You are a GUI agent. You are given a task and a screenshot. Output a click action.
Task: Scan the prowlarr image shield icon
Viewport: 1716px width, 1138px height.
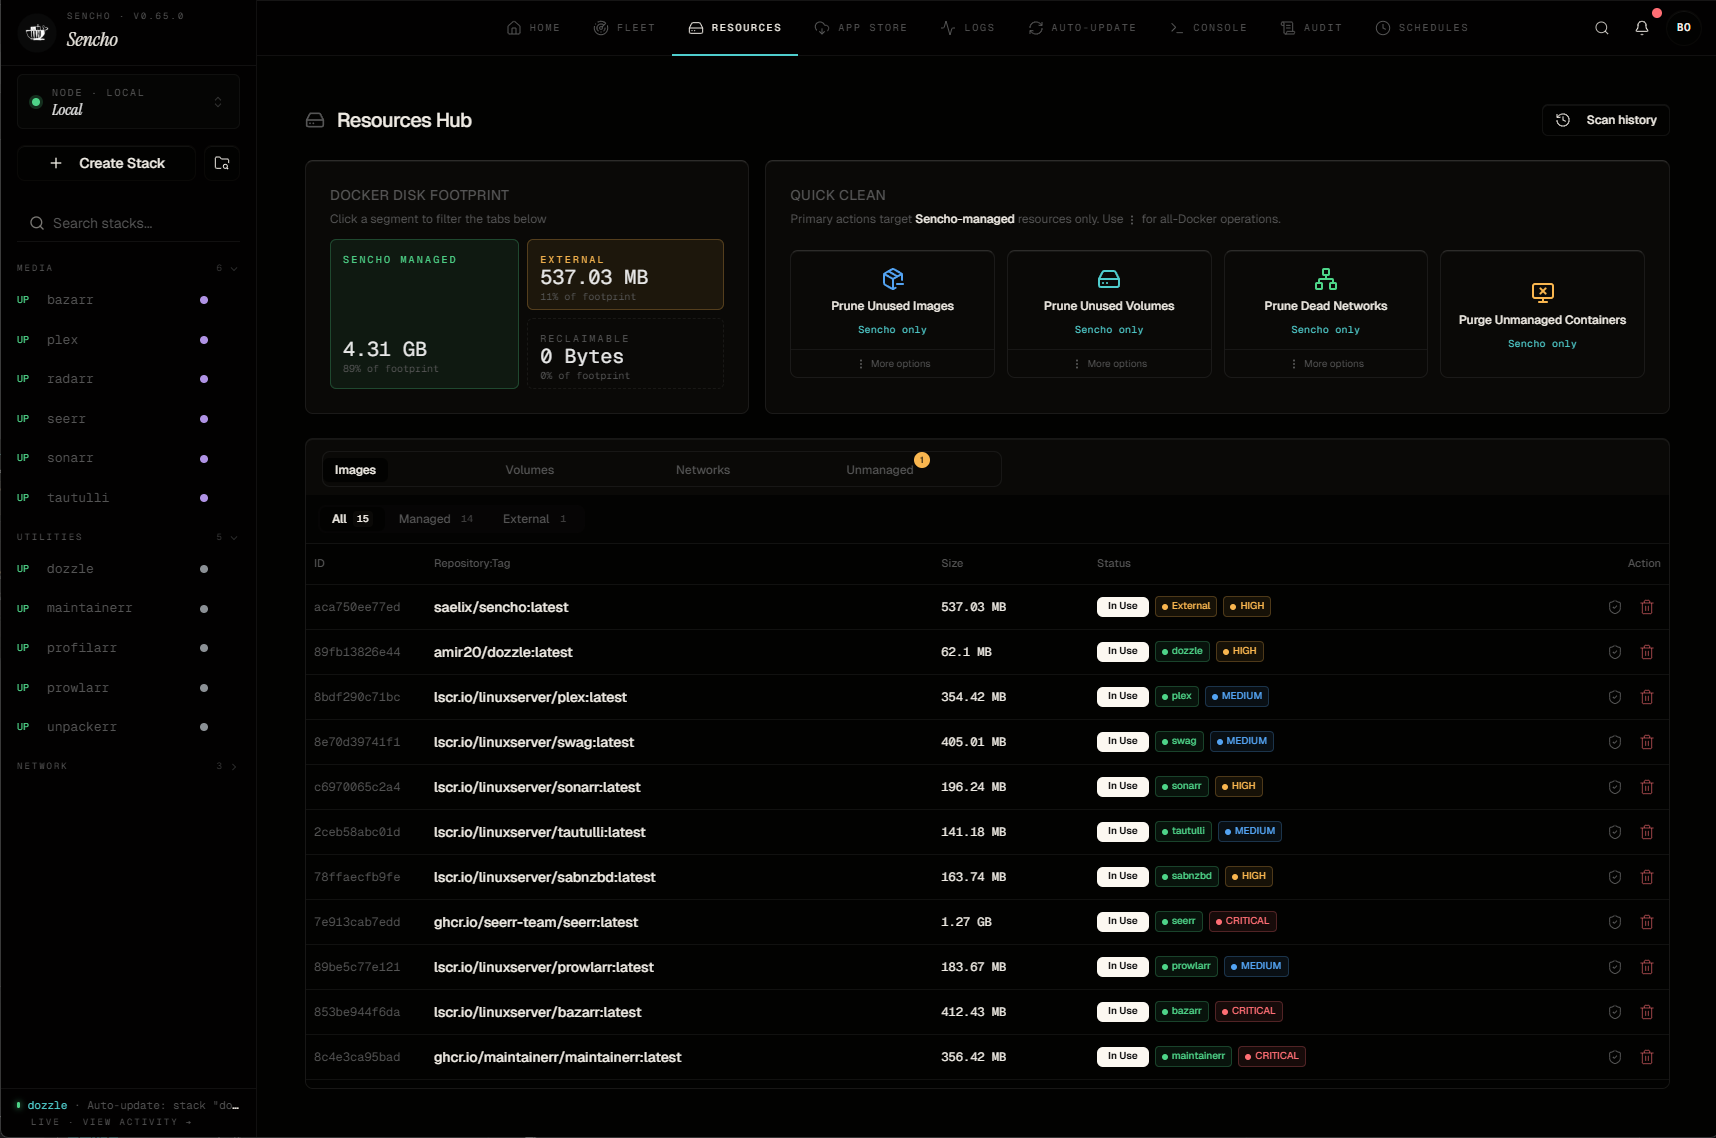point(1614,967)
